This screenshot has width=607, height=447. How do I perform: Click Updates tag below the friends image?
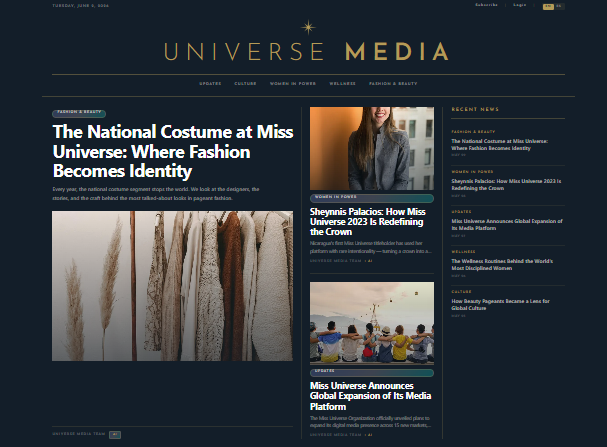click(x=372, y=372)
